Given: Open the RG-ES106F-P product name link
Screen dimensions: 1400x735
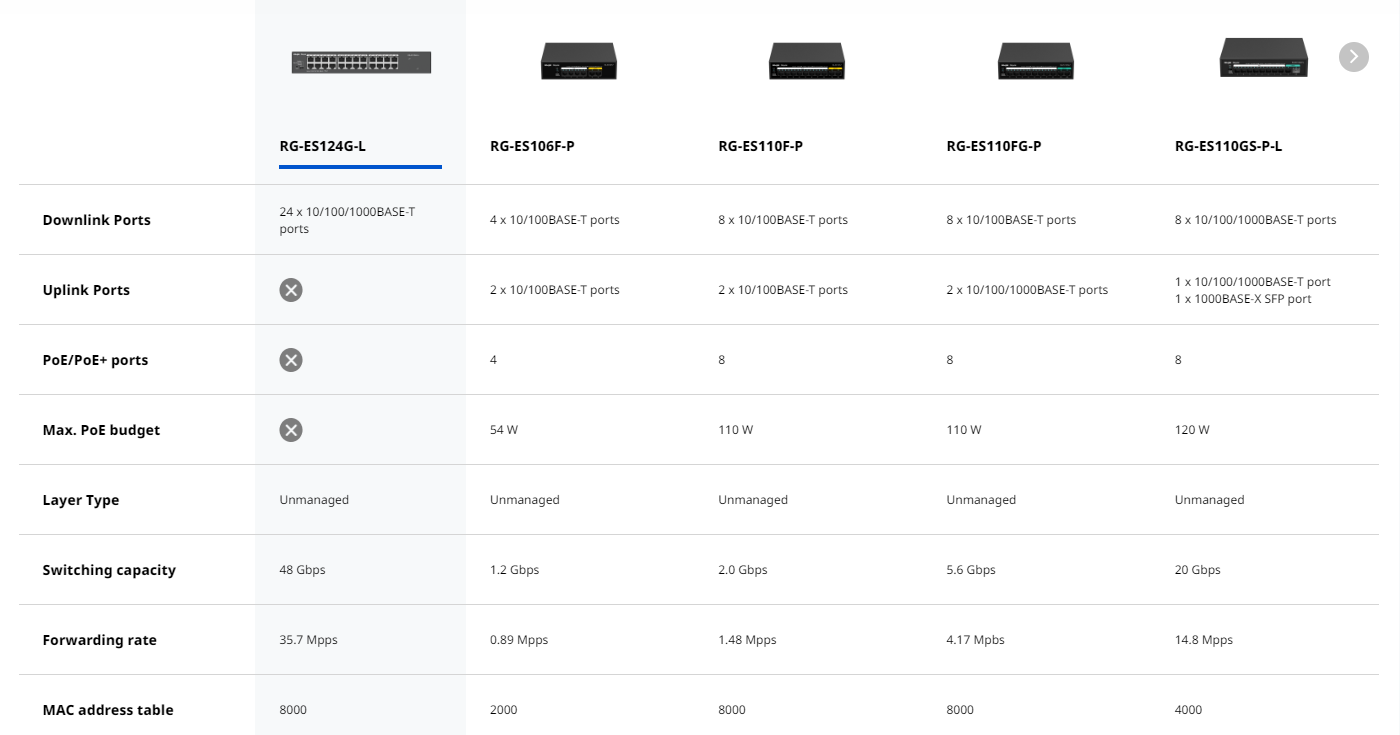Looking at the screenshot, I should tap(532, 146).
